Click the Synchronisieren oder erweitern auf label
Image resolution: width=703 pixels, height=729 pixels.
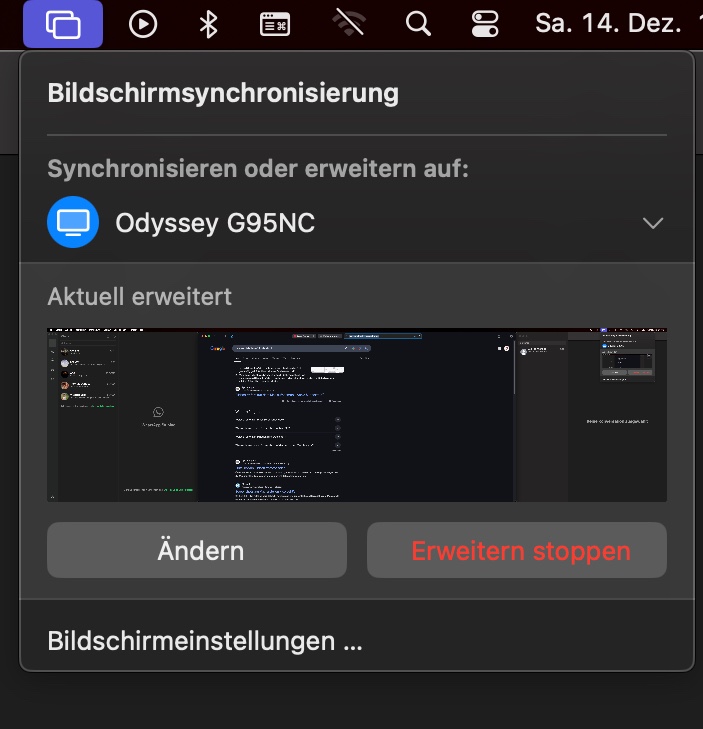(258, 168)
